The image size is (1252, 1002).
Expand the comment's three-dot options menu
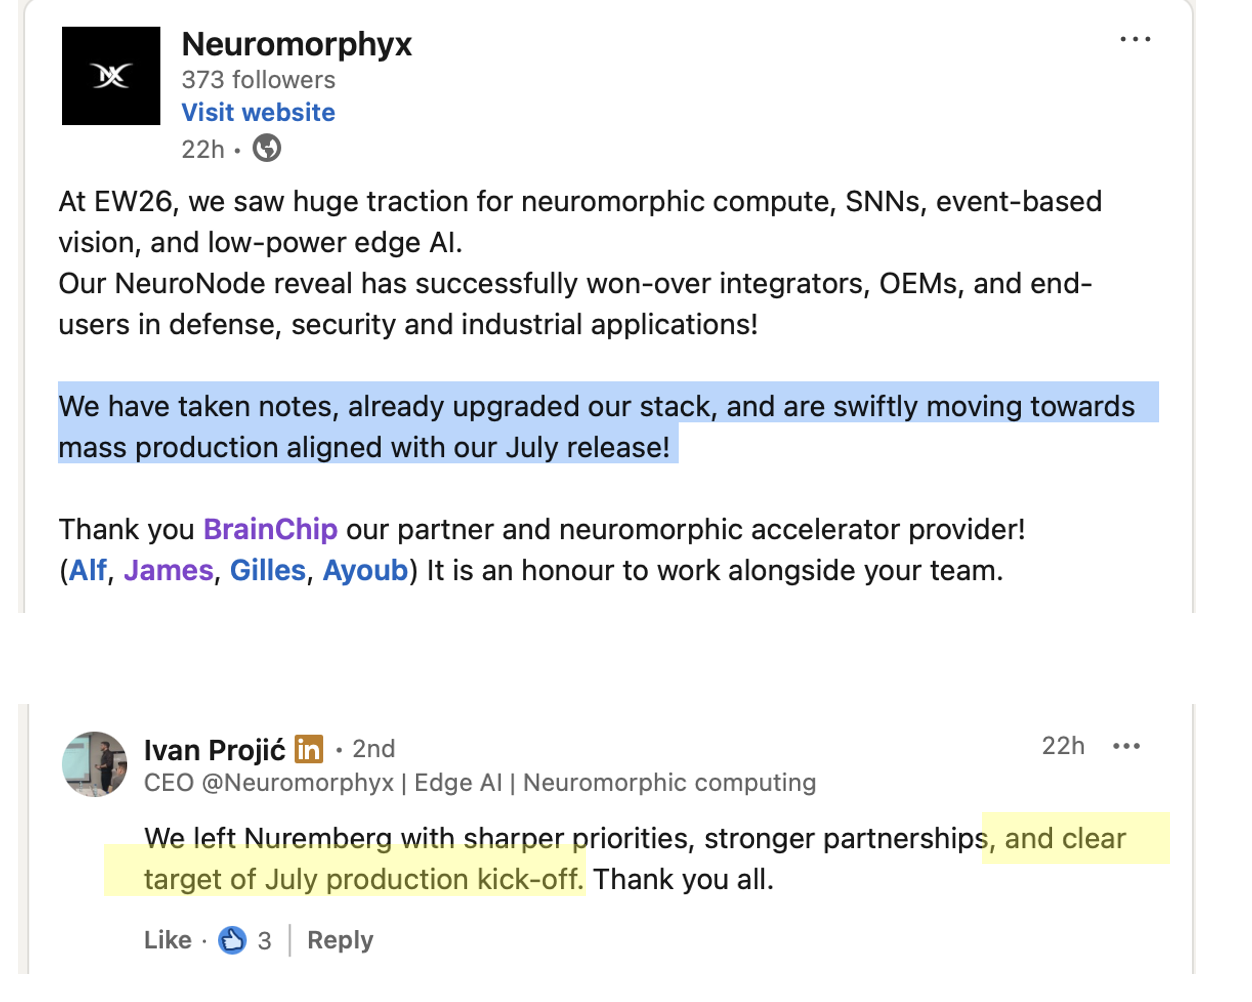tap(1126, 746)
